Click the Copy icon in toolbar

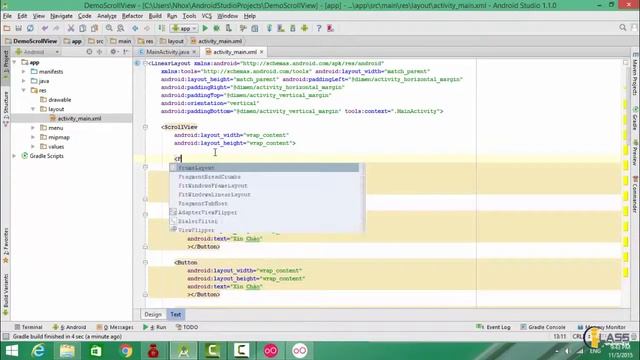click(x=82, y=28)
